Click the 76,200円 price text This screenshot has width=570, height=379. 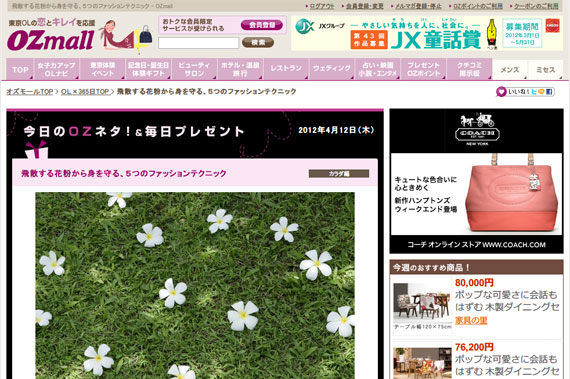pyautogui.click(x=474, y=347)
